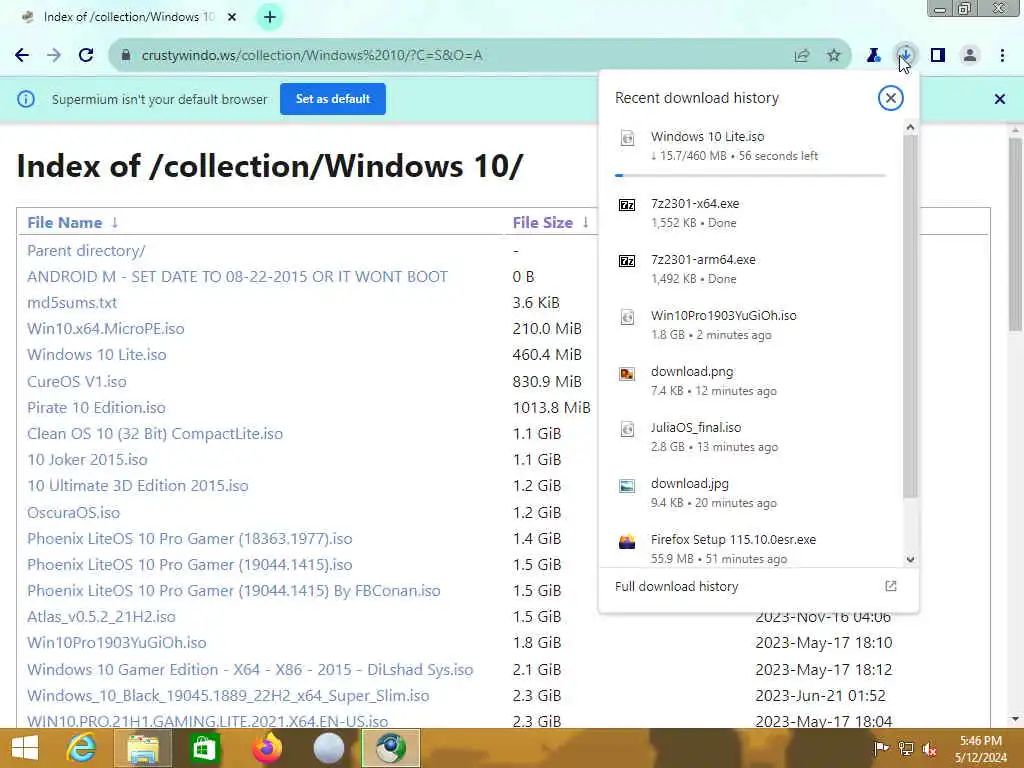Viewport: 1024px width, 768px height.
Task: Open Atlas_v0.5.2_21H2.iso link
Action: pos(101,616)
